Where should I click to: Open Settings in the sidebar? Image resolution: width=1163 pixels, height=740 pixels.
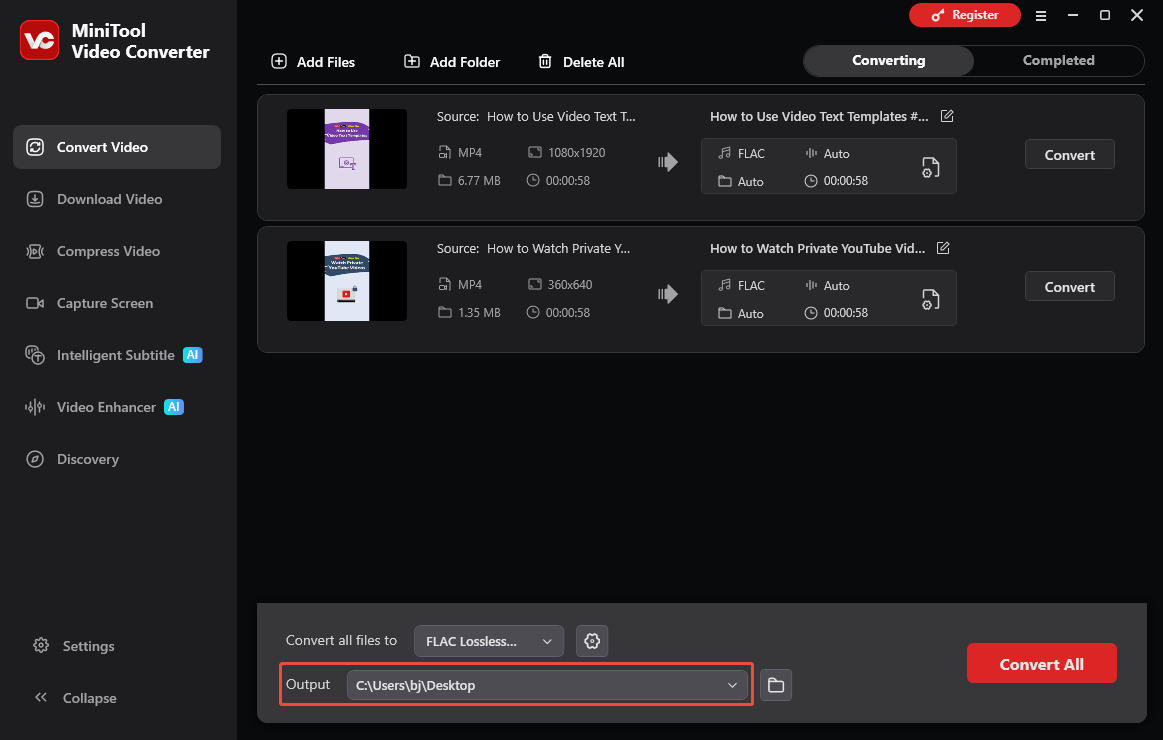pos(74,646)
